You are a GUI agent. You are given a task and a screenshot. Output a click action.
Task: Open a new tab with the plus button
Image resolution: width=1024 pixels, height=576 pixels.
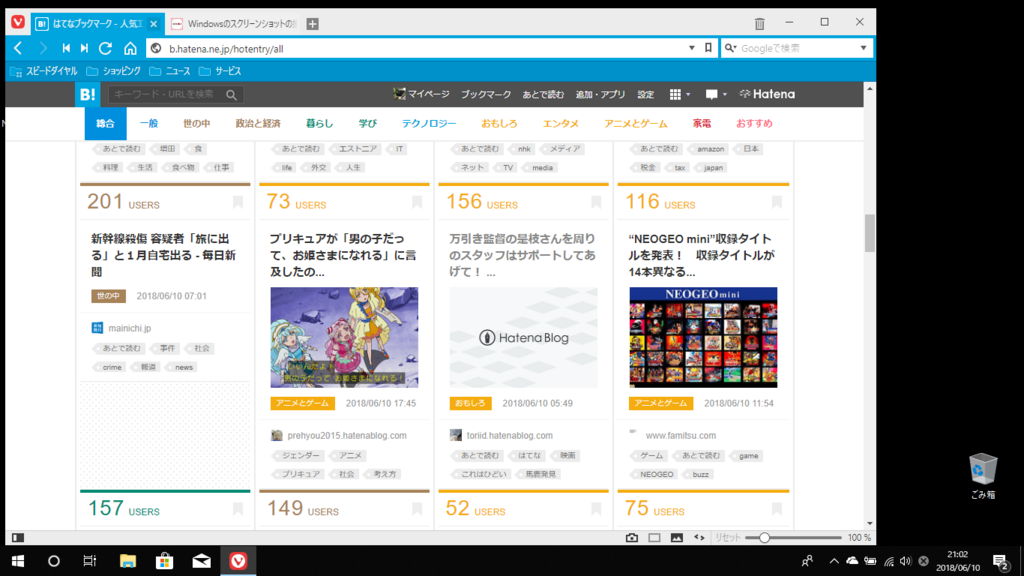(x=312, y=24)
